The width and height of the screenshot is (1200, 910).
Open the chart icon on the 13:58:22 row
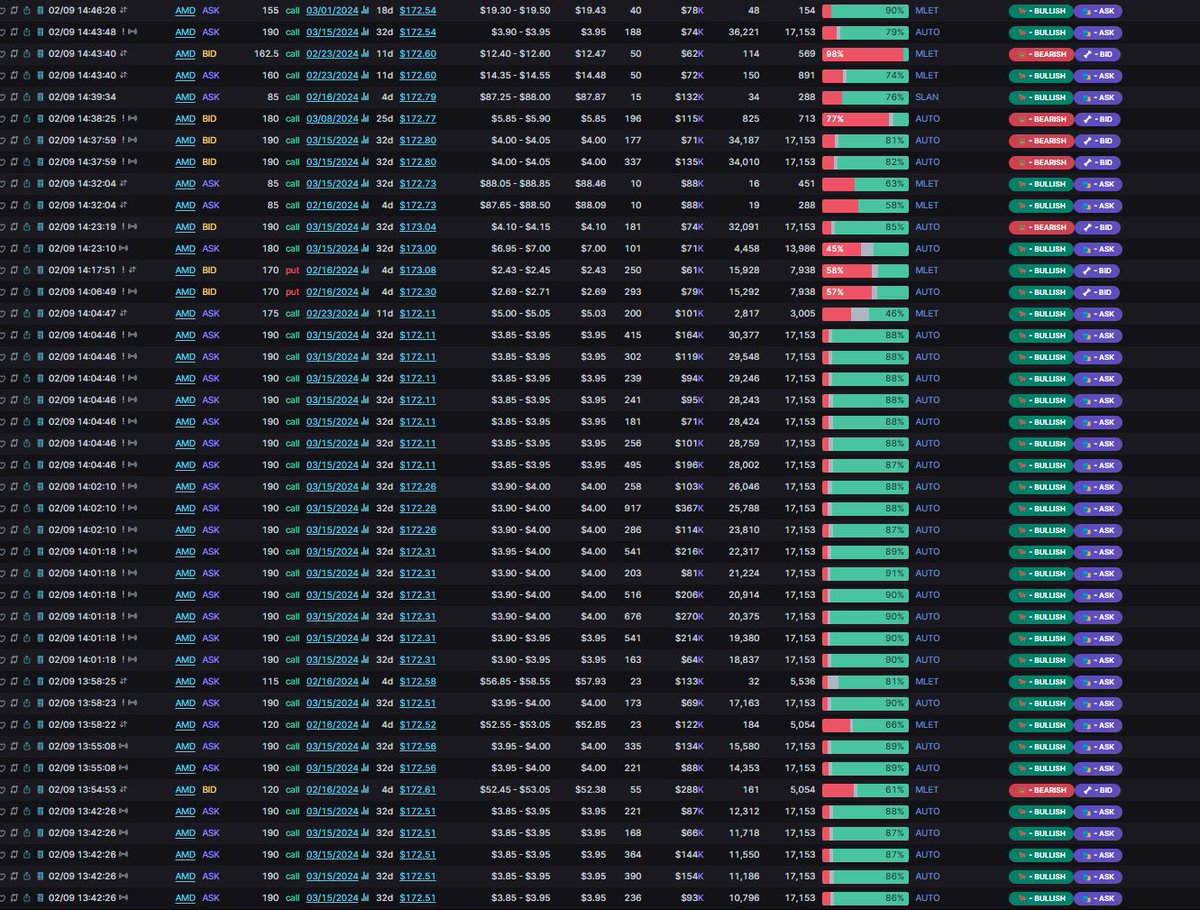365,725
